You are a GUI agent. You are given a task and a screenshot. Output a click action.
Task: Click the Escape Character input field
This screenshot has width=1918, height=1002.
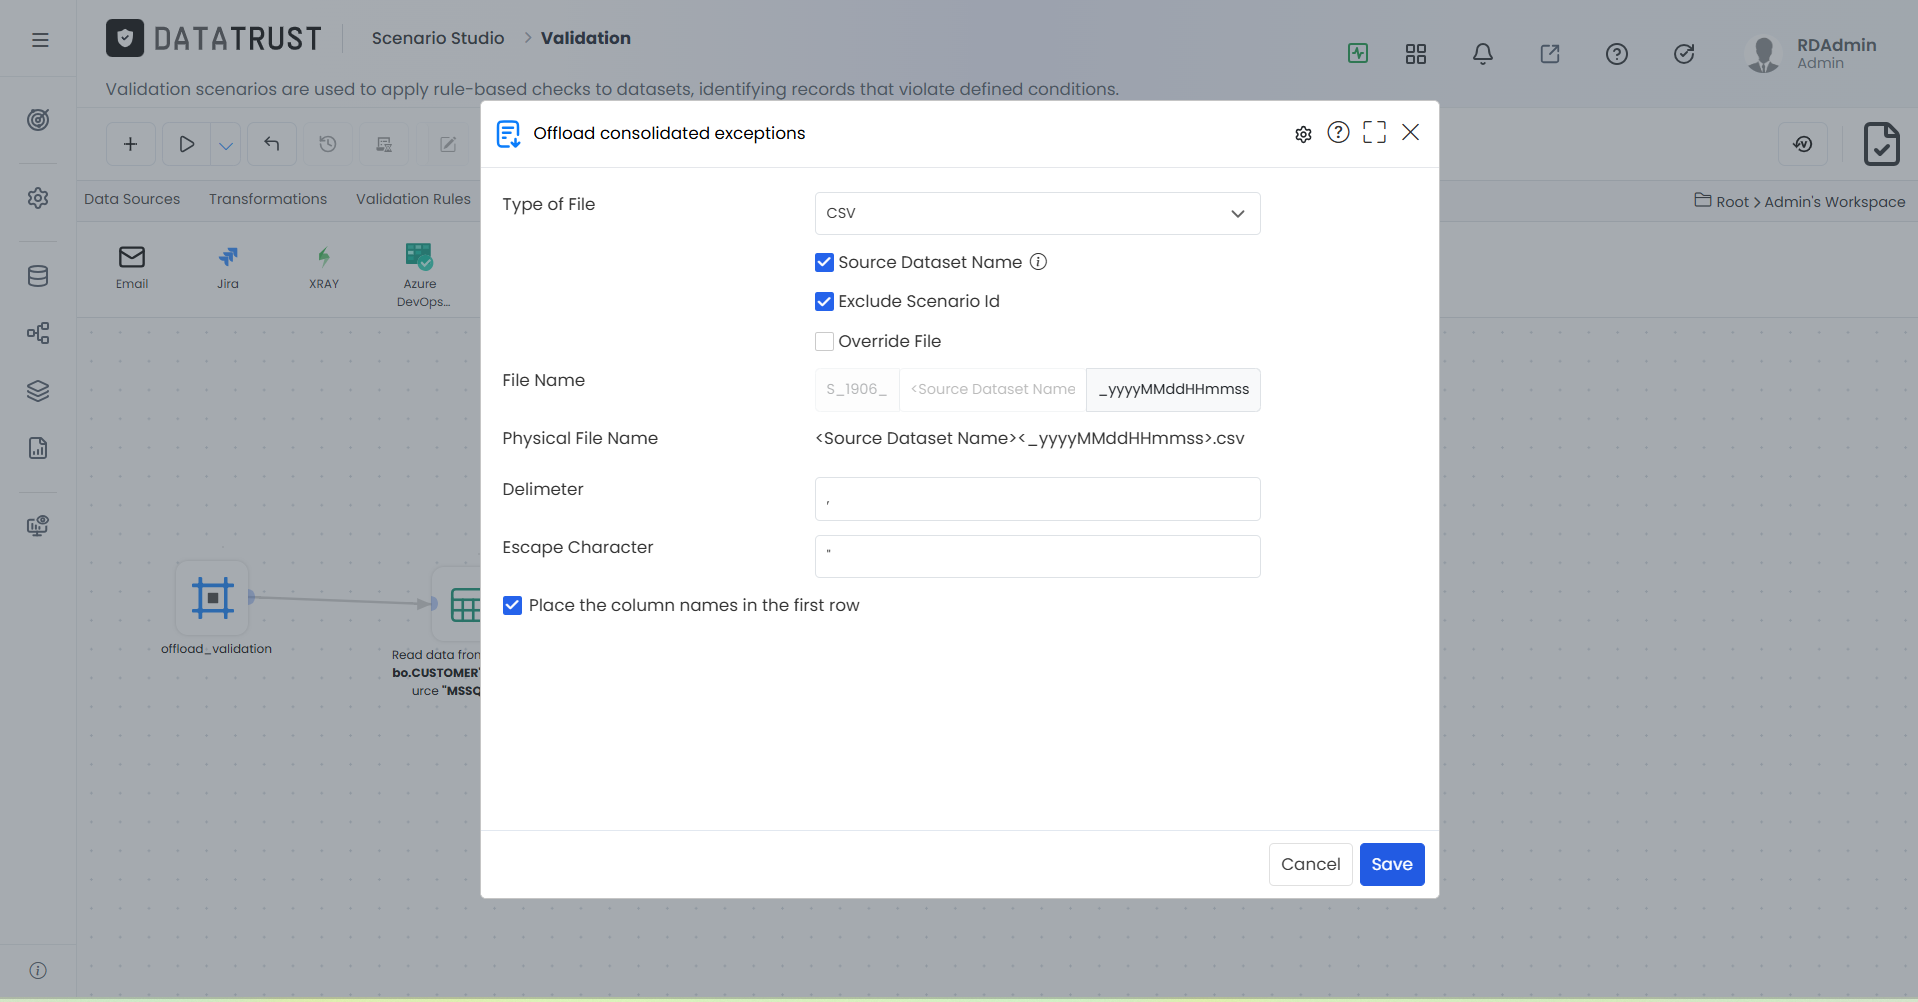[x=1037, y=556]
